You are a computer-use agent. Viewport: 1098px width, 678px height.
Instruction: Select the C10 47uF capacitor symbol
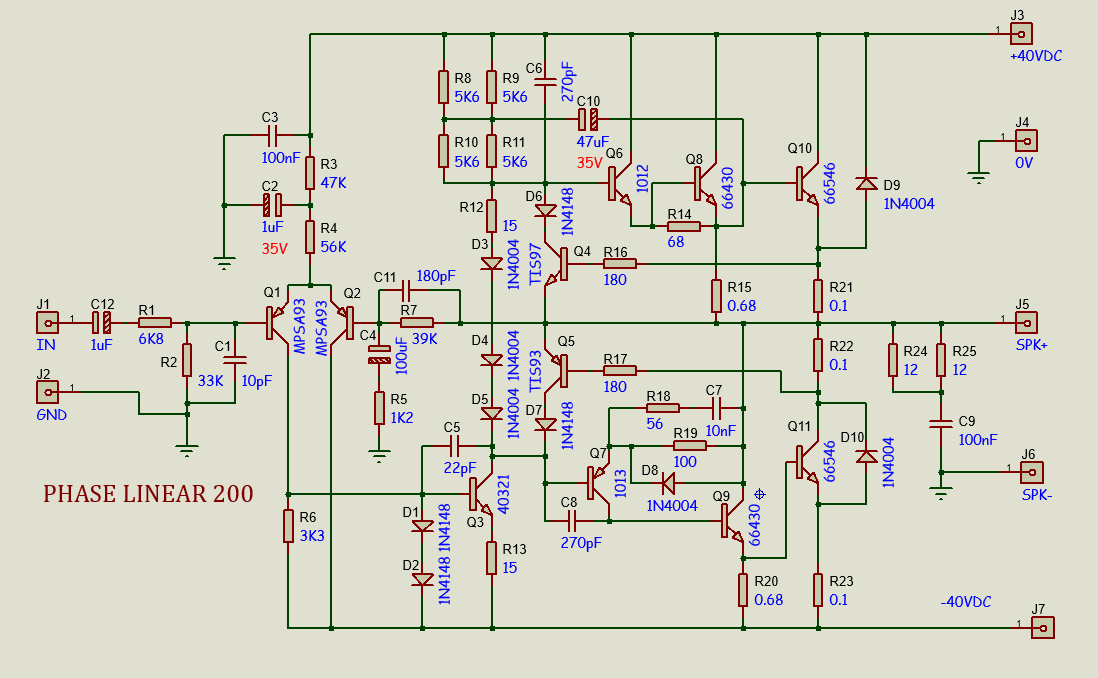coord(590,119)
